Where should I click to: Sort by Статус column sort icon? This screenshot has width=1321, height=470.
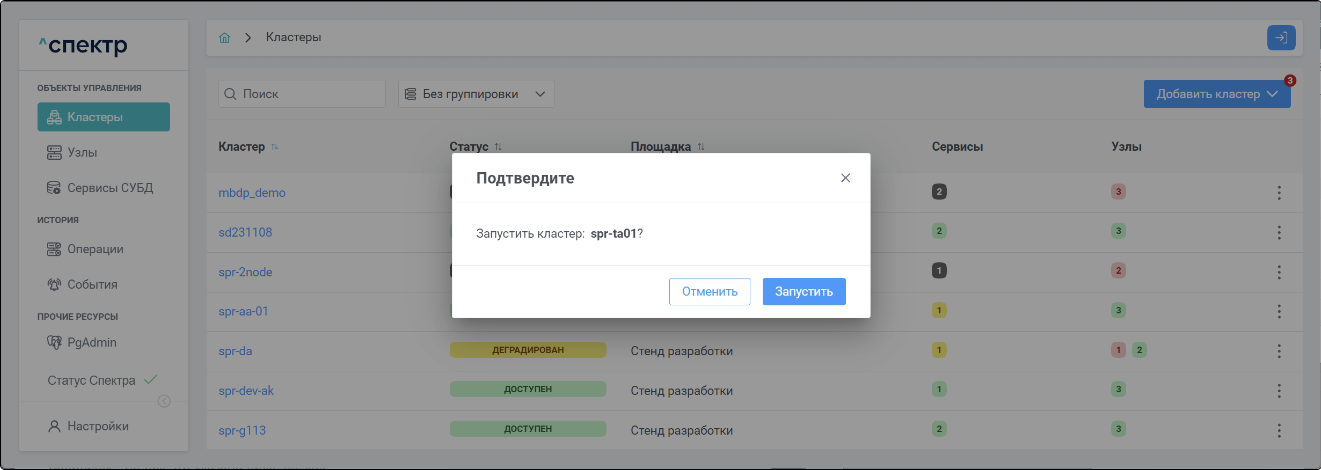[x=498, y=147]
